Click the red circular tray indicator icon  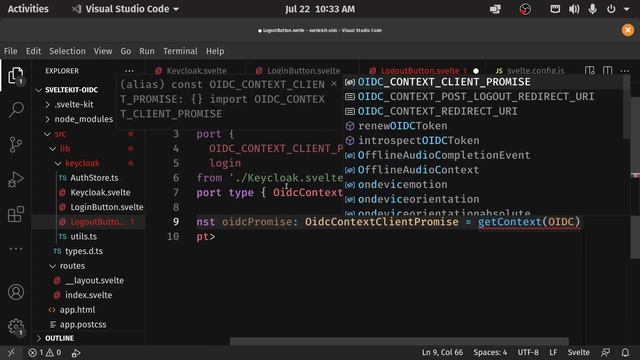click(x=525, y=9)
